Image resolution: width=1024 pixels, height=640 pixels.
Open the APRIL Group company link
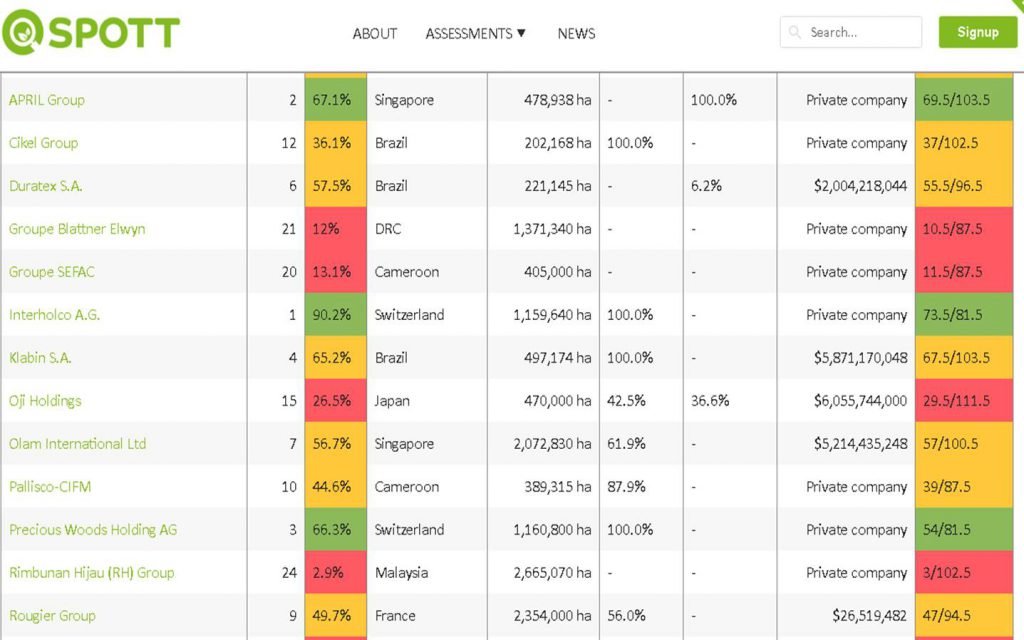point(47,100)
